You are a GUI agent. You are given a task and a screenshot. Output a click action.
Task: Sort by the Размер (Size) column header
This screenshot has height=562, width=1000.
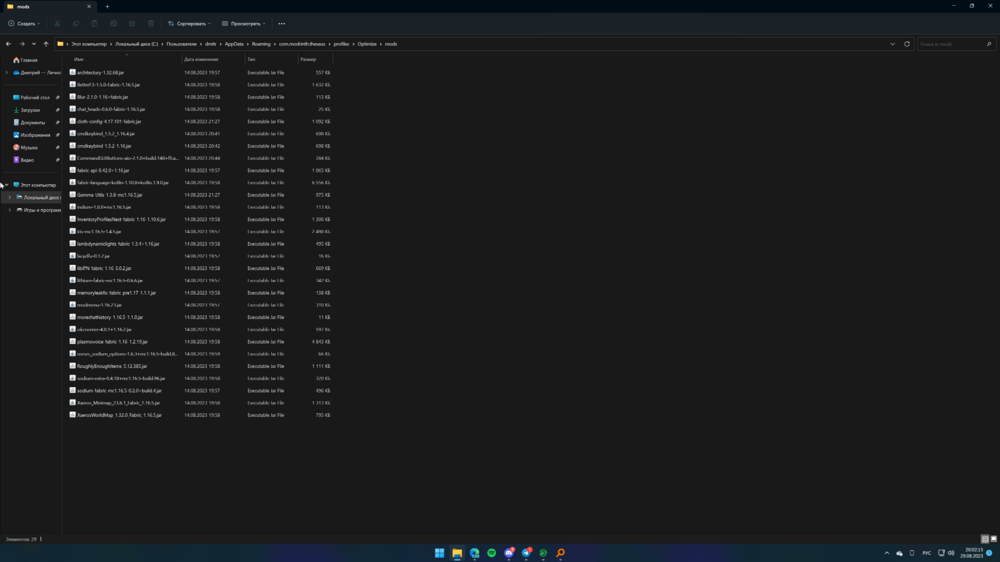(x=315, y=59)
